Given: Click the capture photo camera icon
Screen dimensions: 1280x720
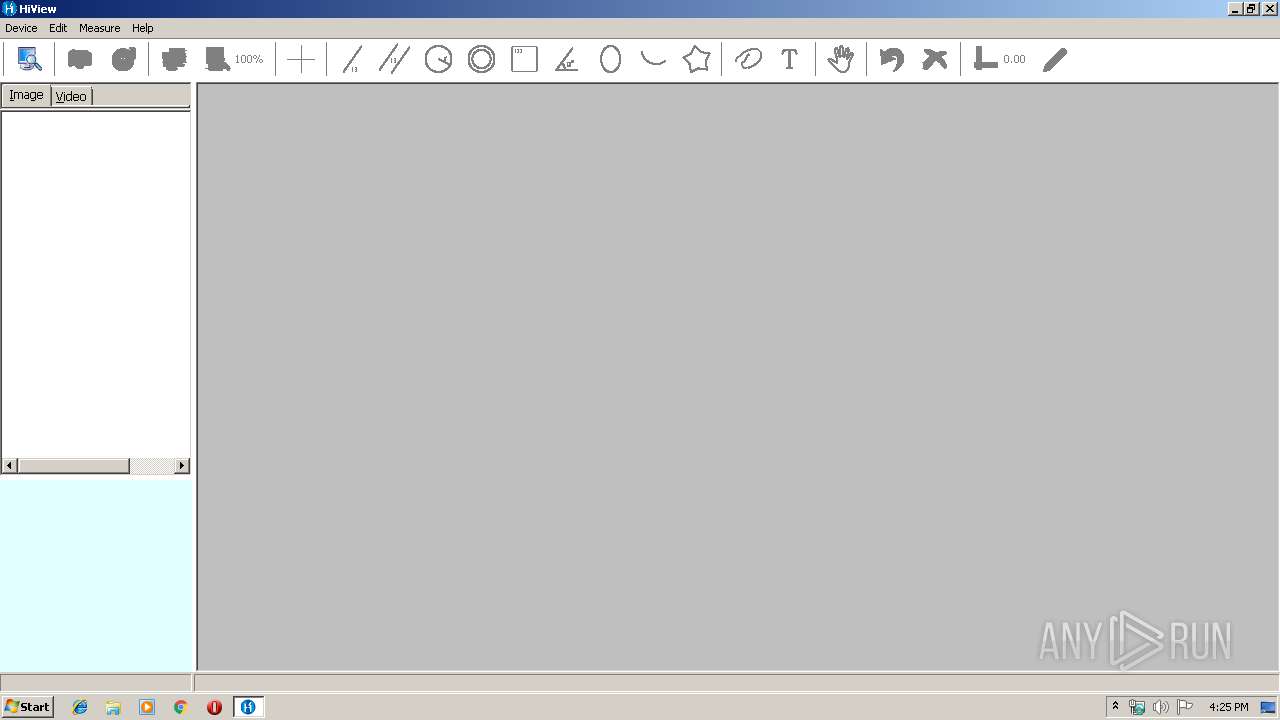Looking at the screenshot, I should pos(80,59).
